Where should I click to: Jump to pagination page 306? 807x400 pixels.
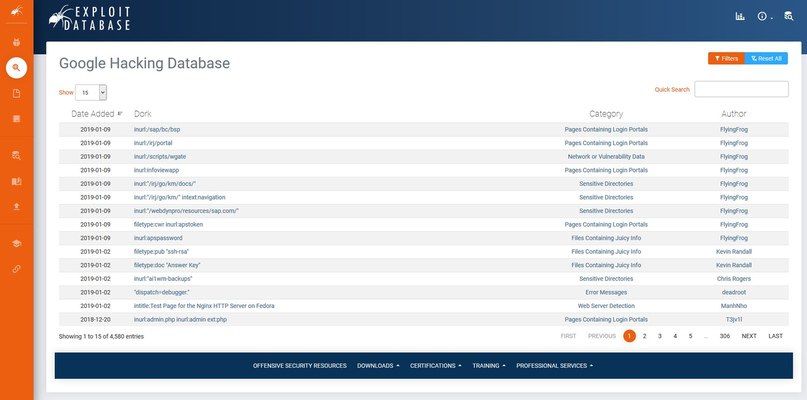(725, 336)
